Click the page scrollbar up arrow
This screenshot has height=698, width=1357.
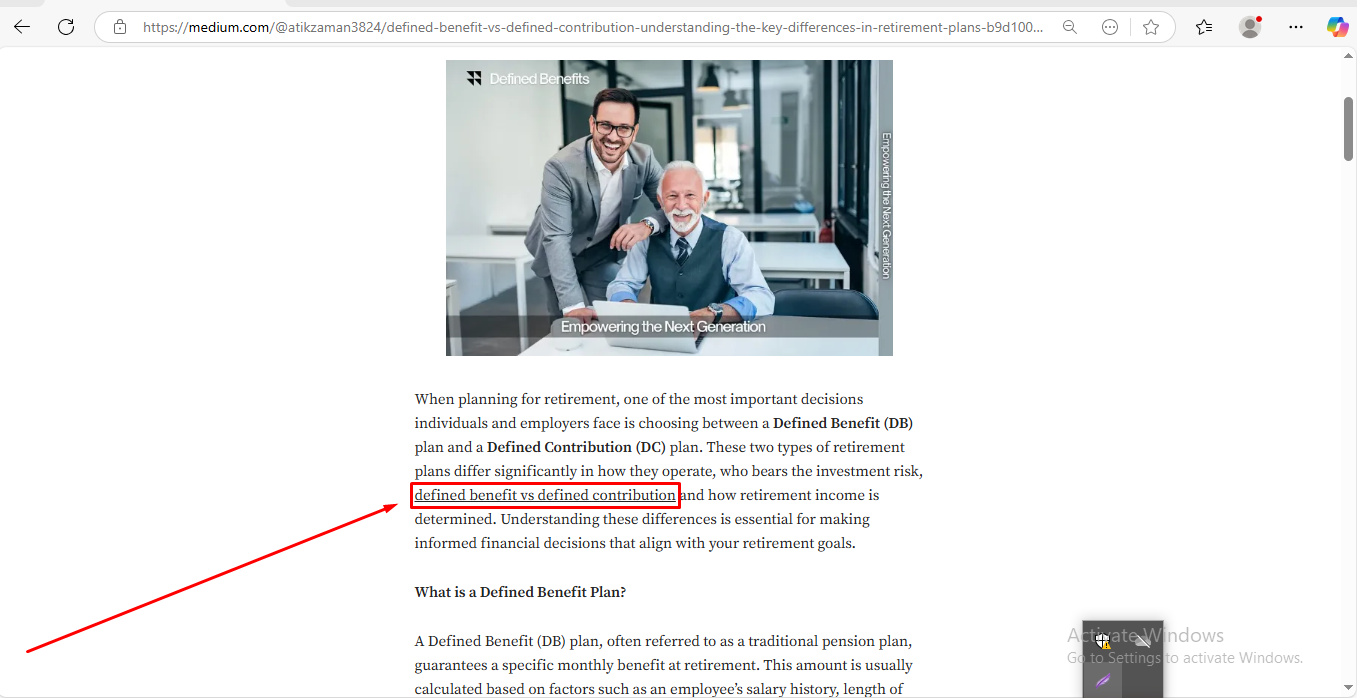[1348, 56]
